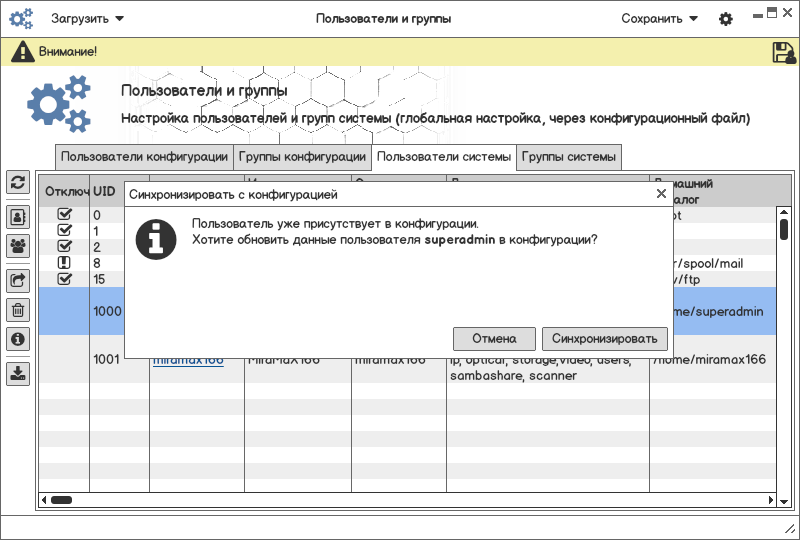Click the download/import icon in sidebar
This screenshot has width=800, height=540.
[x=18, y=374]
